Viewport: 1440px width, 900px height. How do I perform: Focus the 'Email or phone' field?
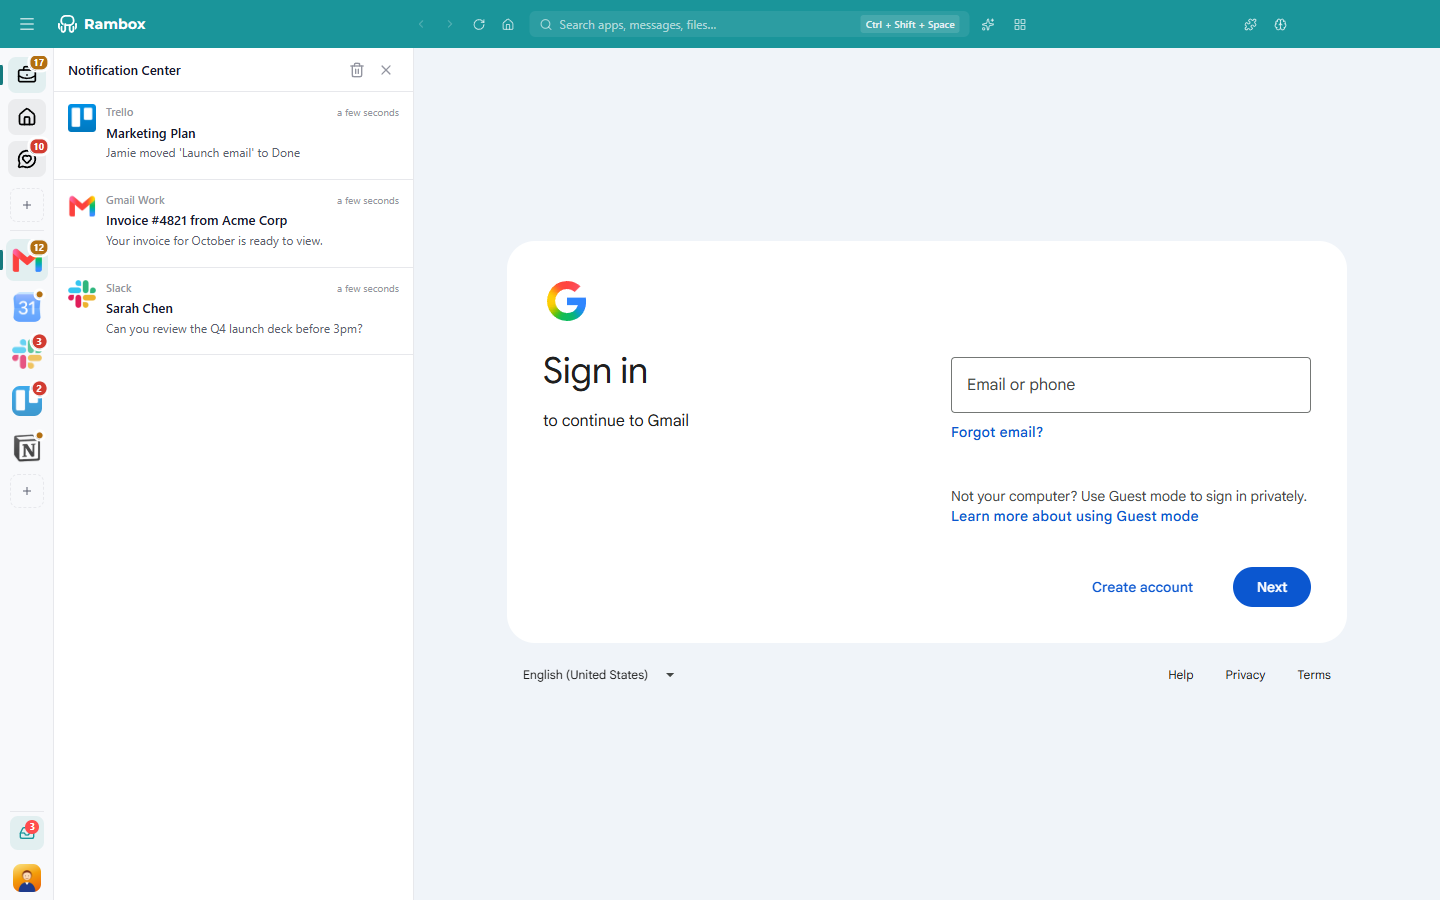[1131, 385]
